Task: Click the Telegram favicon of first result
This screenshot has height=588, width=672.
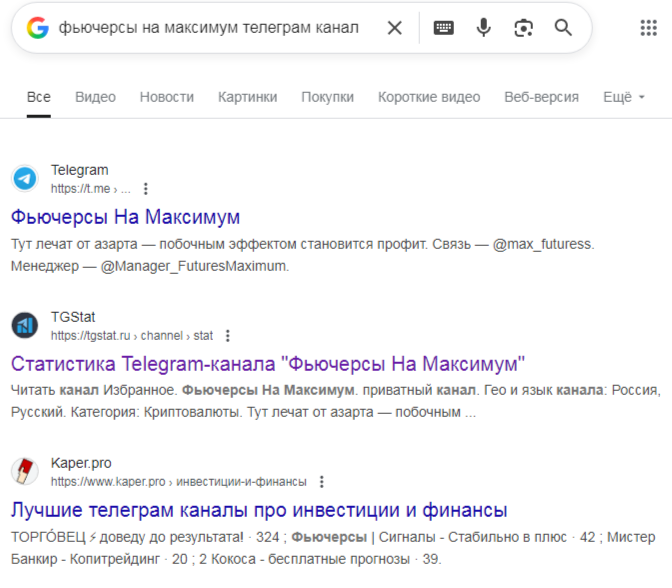Action: (x=24, y=178)
